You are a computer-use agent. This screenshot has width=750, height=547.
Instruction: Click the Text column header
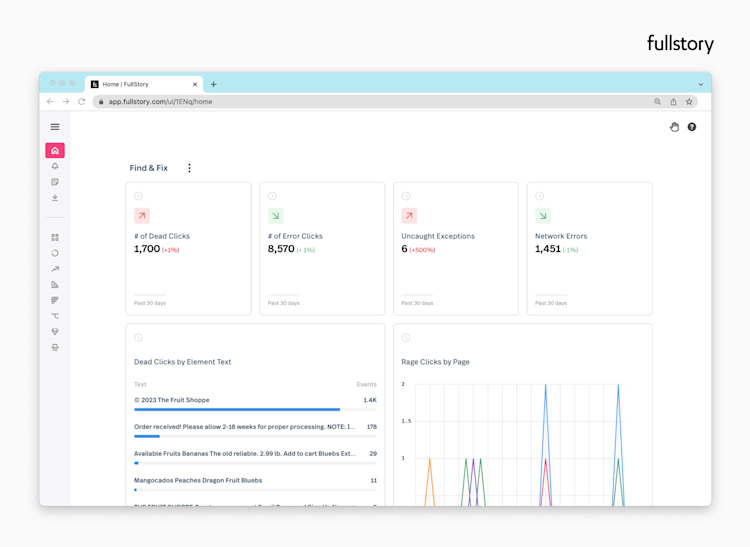(x=140, y=384)
